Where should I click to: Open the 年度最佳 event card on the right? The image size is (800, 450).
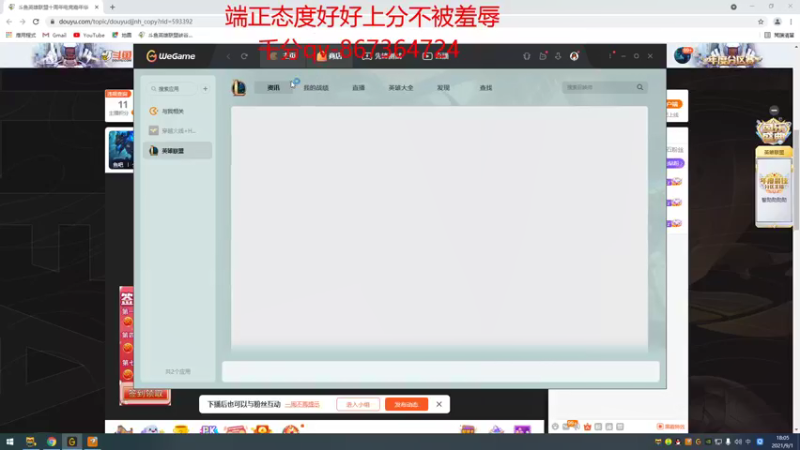coord(774,186)
